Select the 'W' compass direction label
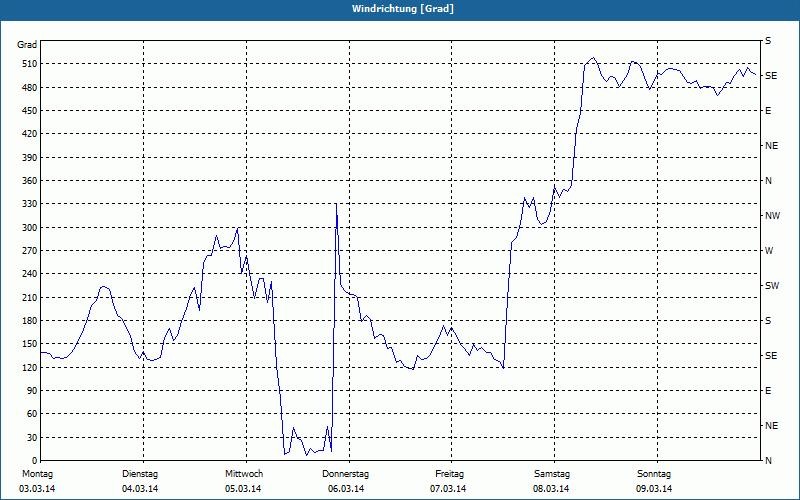800x500 pixels. tap(769, 251)
